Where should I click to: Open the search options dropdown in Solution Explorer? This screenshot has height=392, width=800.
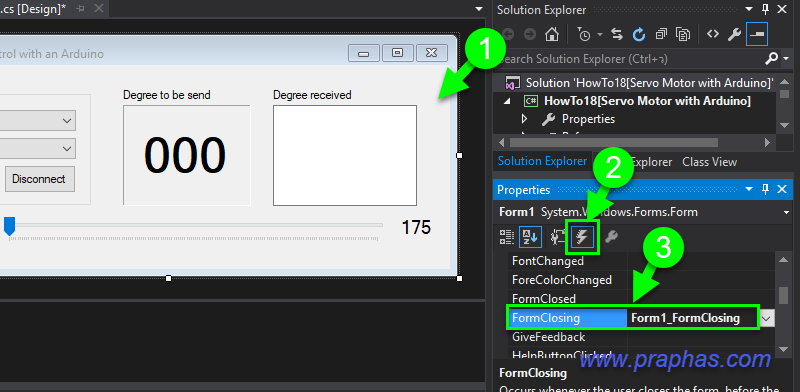point(785,59)
